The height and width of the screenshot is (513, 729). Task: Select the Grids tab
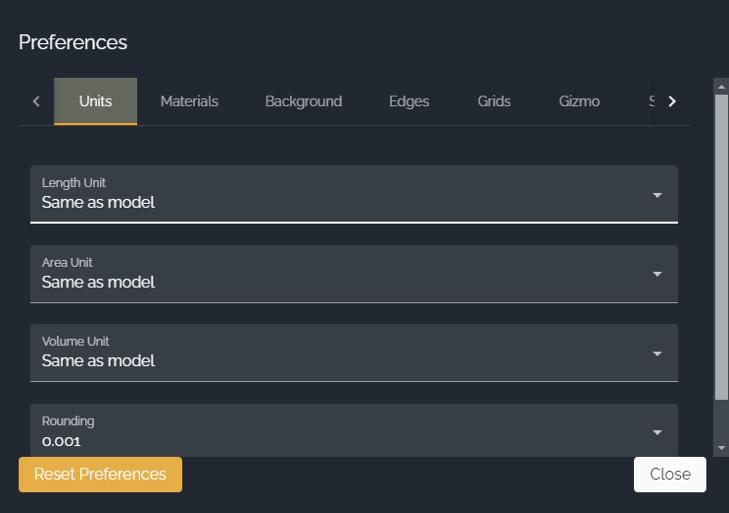[494, 101]
